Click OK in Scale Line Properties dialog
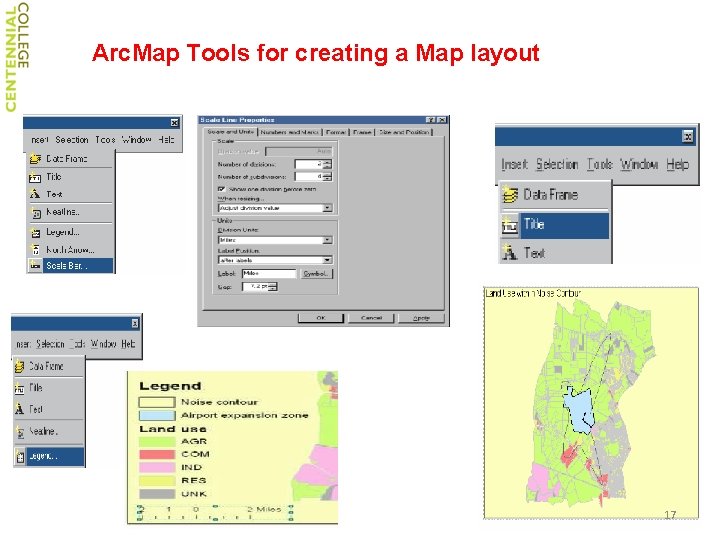 click(321, 318)
